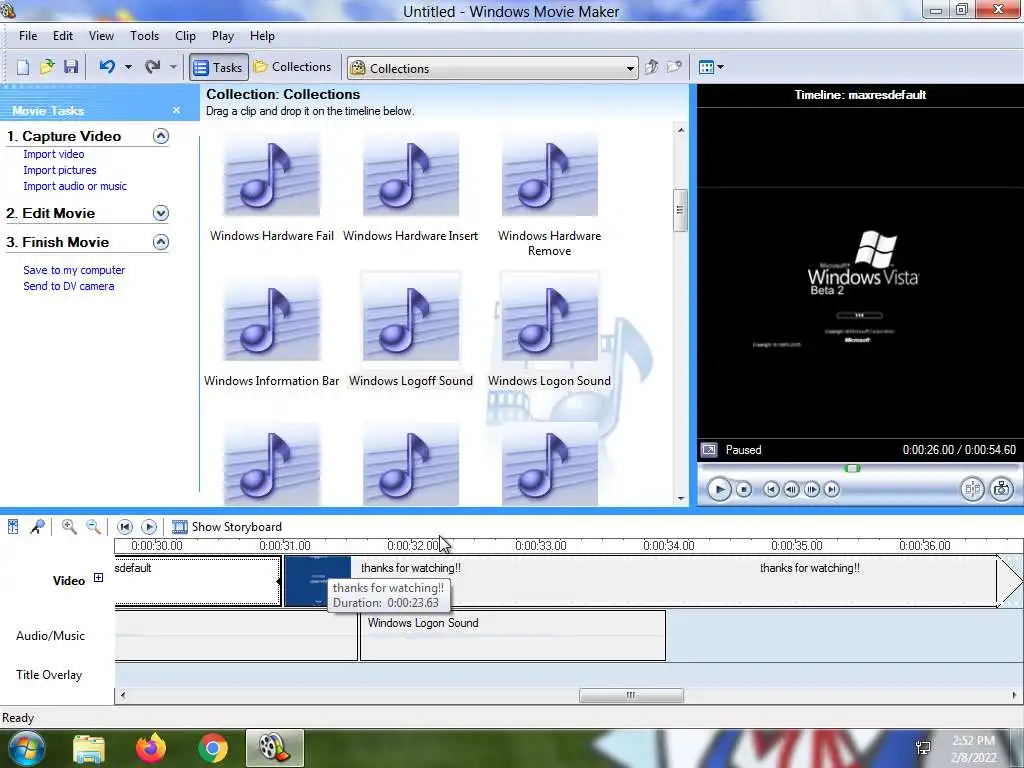Expand the Video track plus box

pos(98,577)
